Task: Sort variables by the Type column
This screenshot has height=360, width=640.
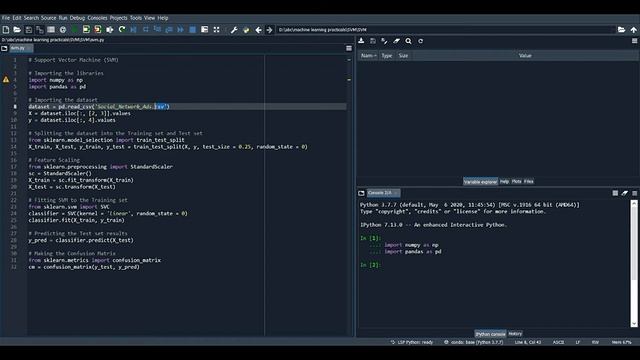Action: (387, 56)
